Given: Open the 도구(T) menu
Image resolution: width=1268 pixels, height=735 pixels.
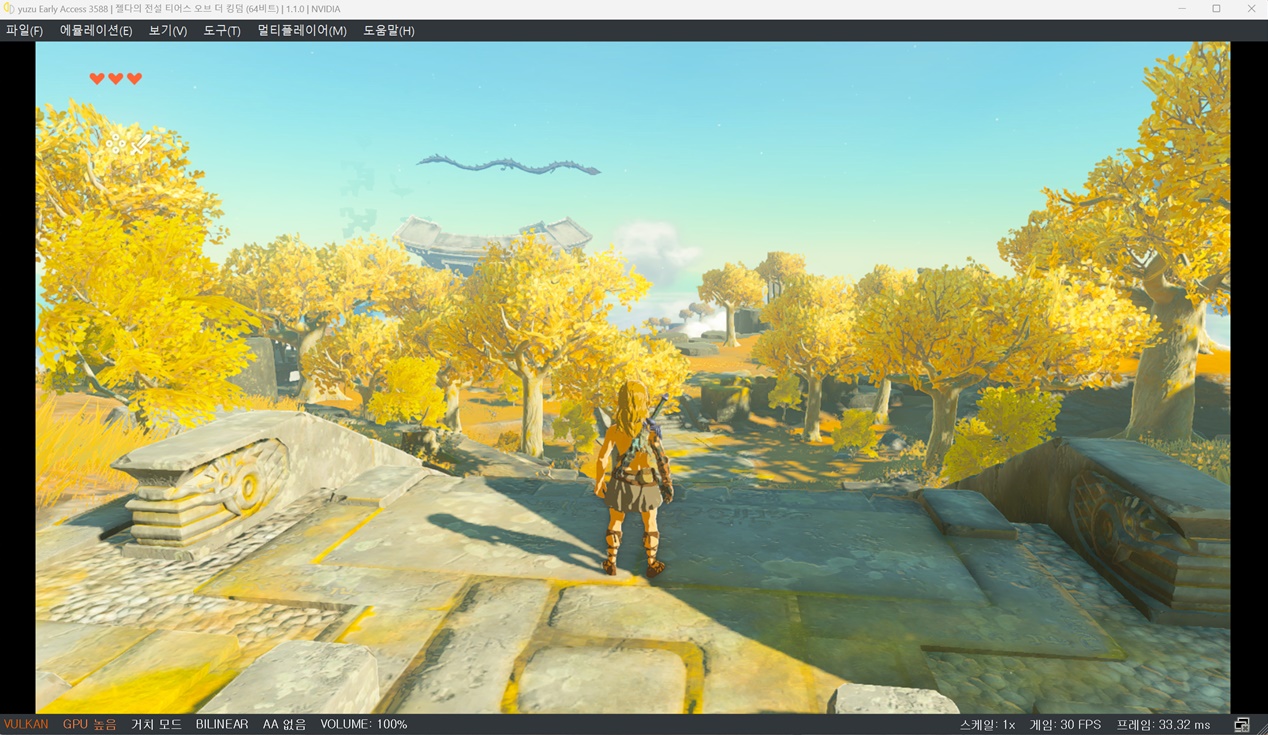Looking at the screenshot, I should coord(222,31).
